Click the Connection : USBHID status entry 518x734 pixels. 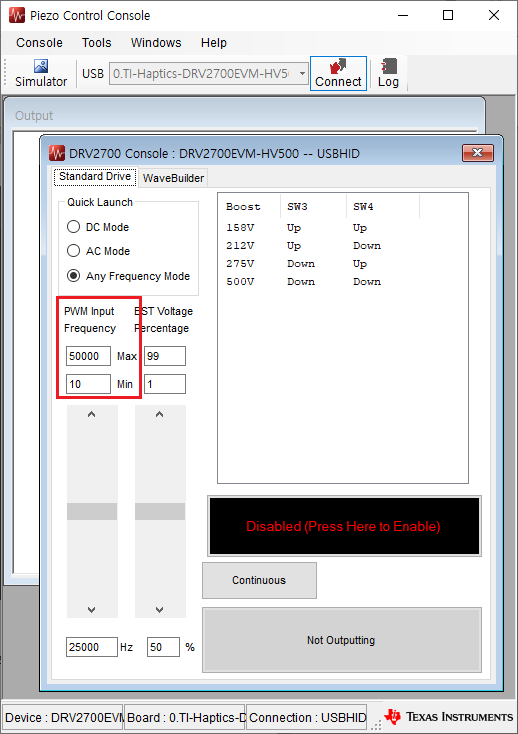coord(306,718)
